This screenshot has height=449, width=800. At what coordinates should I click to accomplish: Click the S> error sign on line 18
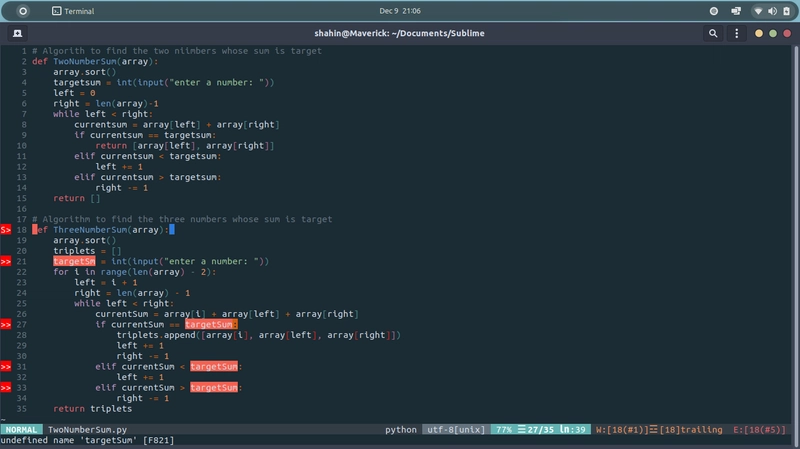point(6,229)
